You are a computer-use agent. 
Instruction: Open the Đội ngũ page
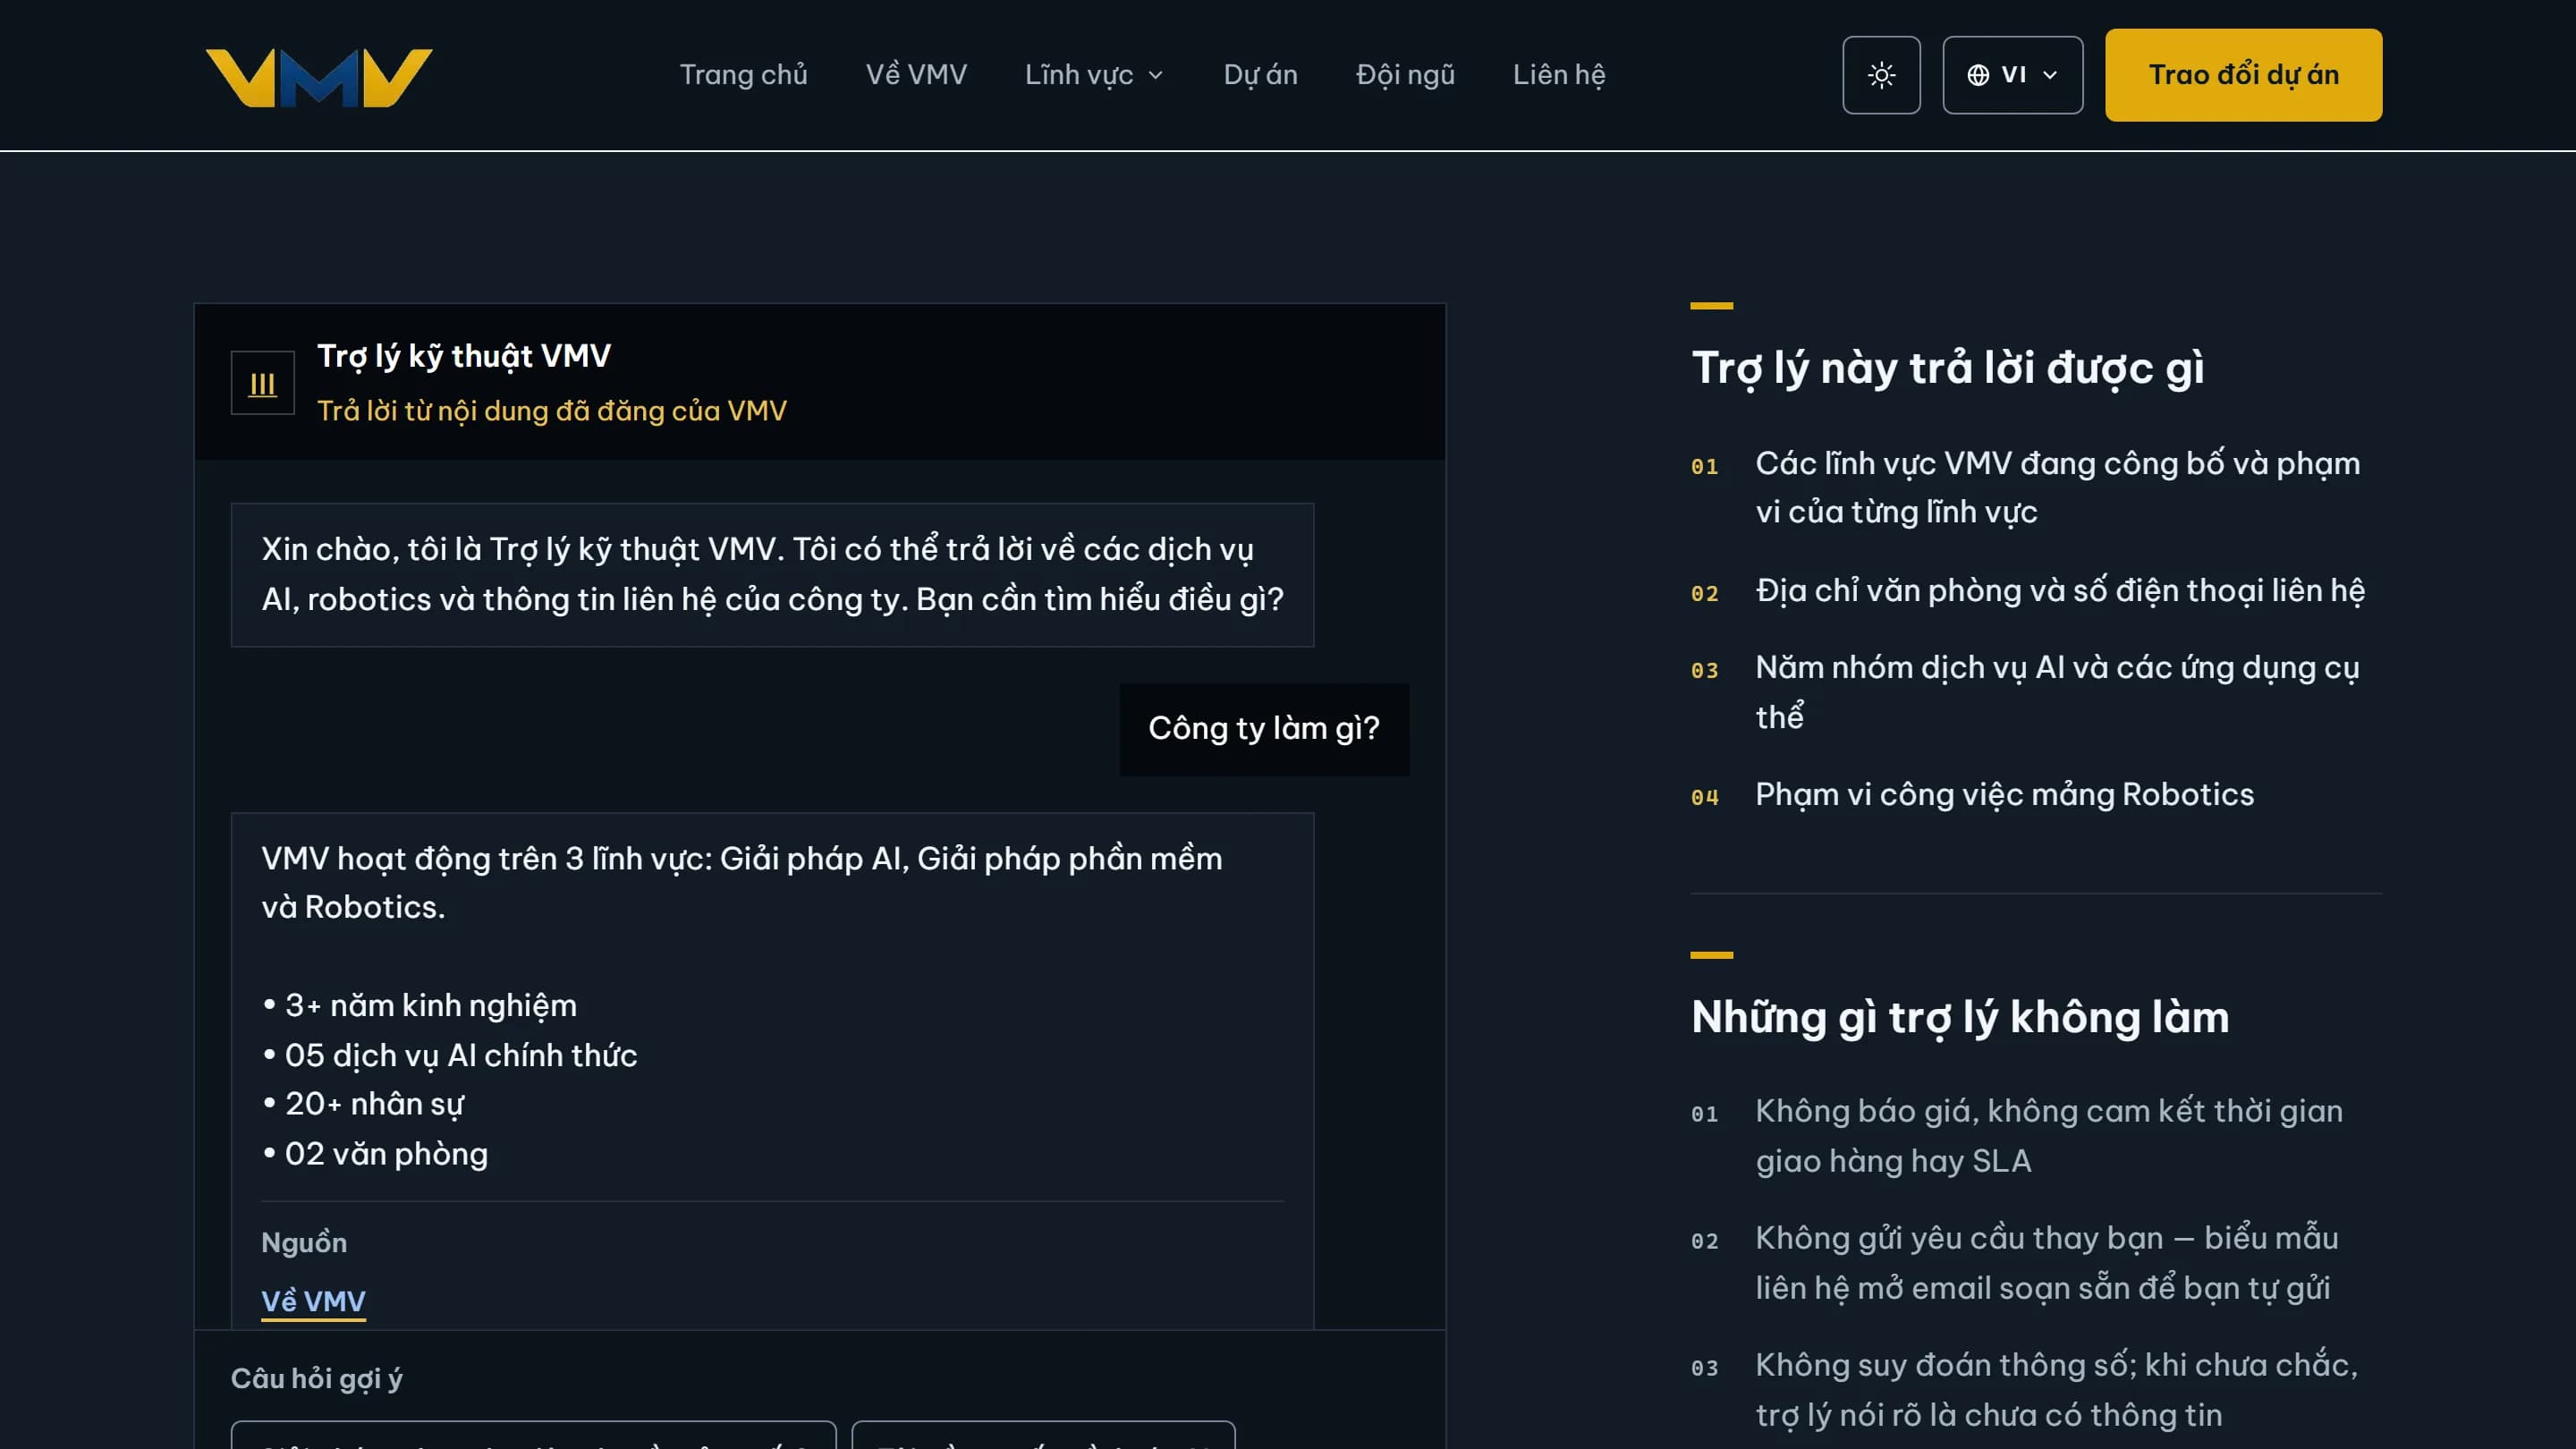[1405, 75]
